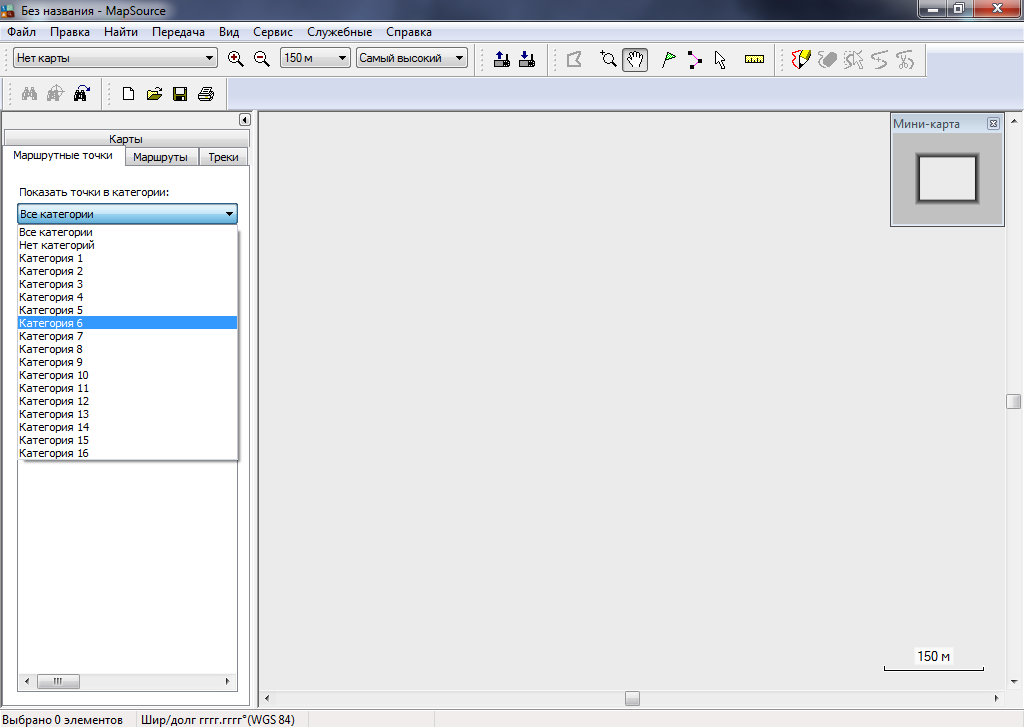
Task: Switch to the Маршруты tab
Action: [x=160, y=157]
